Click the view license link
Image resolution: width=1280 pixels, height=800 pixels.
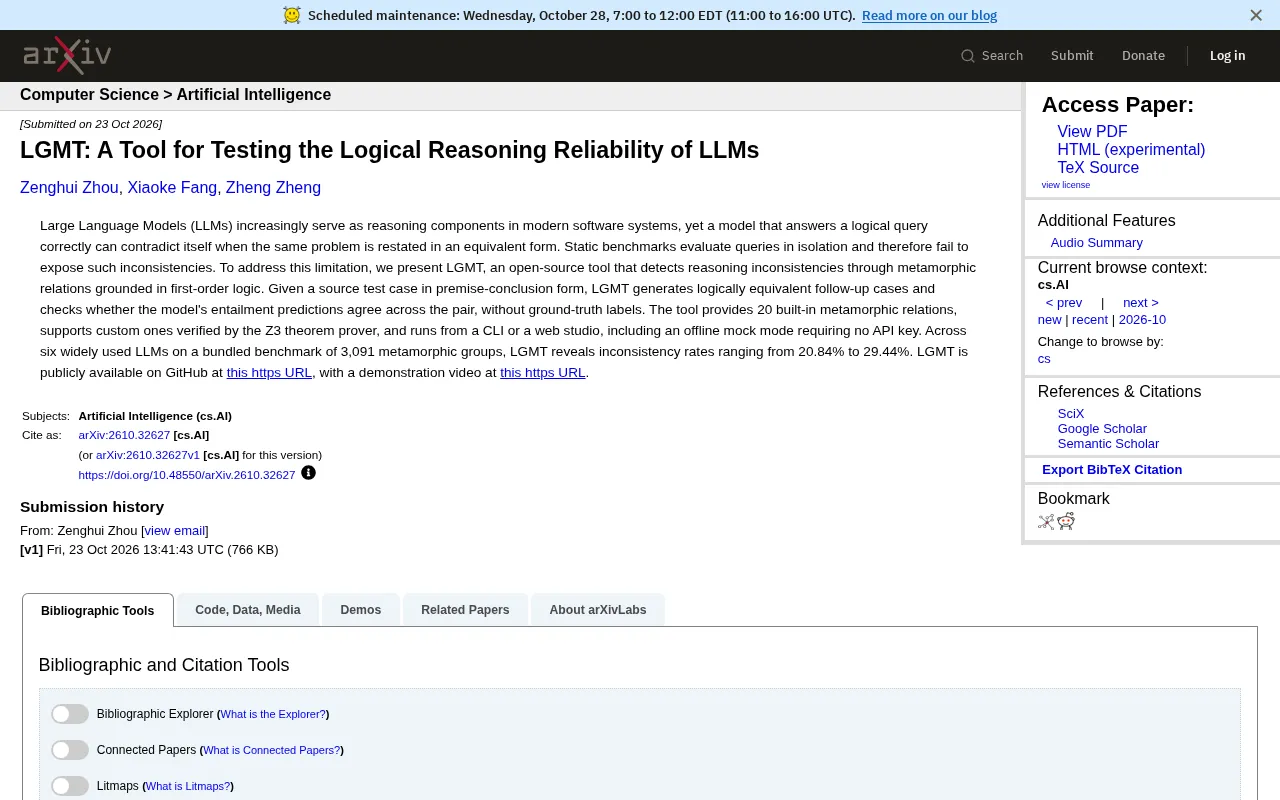tap(1066, 185)
